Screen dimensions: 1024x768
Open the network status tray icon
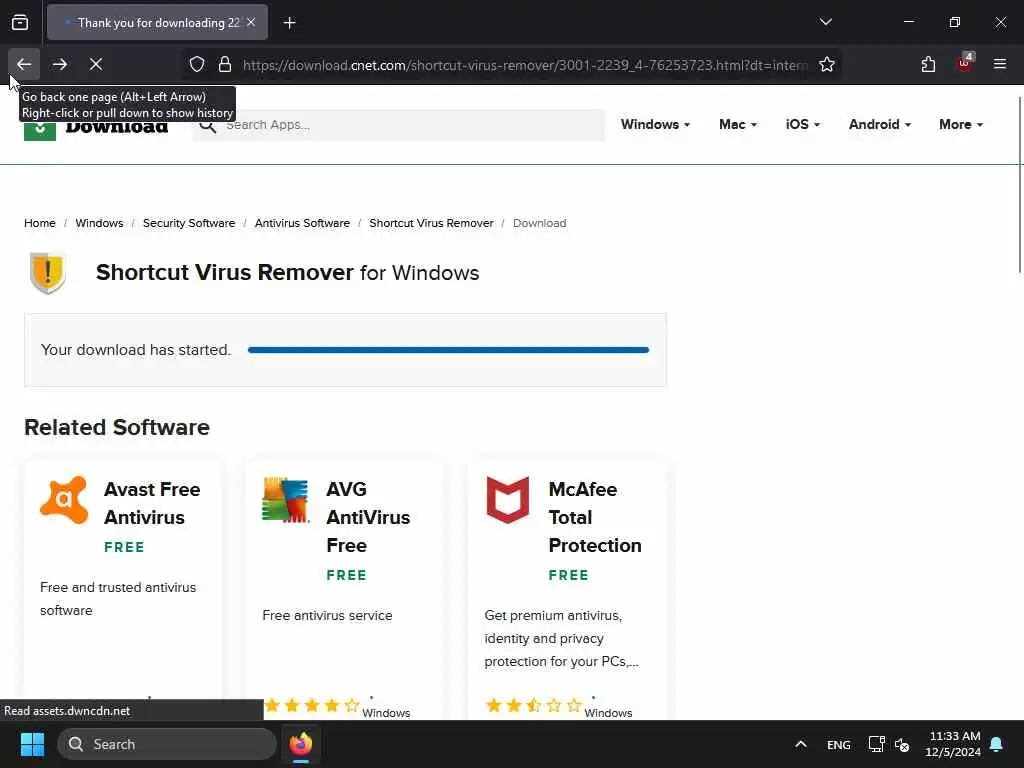pos(876,744)
